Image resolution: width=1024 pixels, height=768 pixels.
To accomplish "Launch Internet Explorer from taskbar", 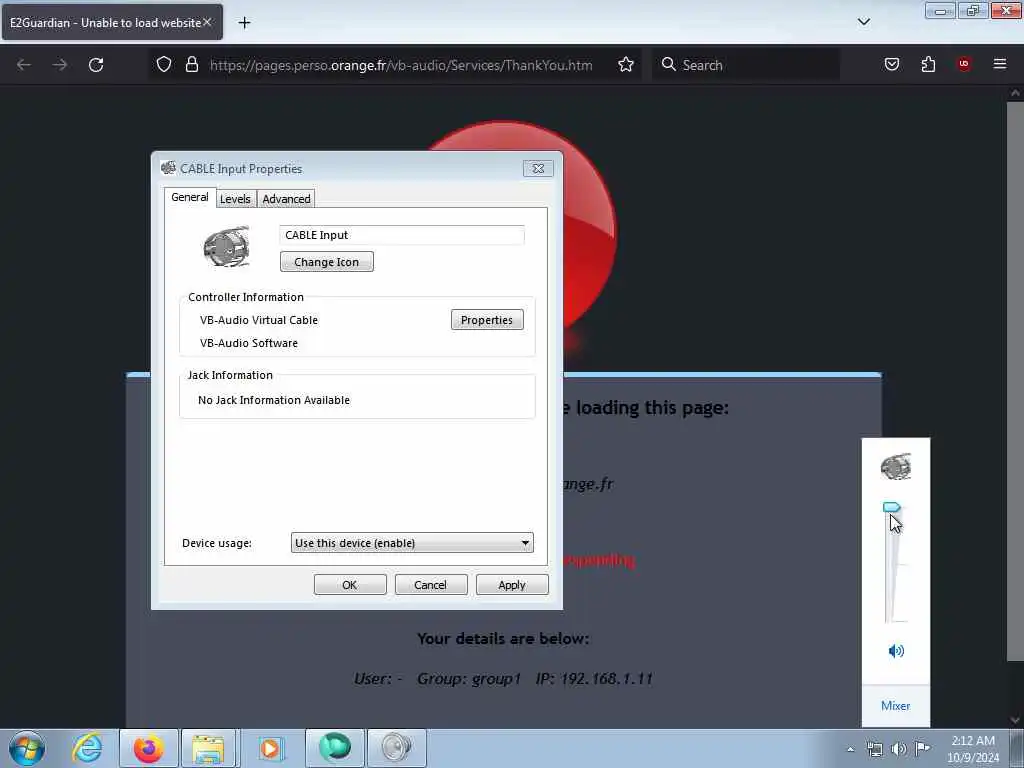I will (88, 748).
